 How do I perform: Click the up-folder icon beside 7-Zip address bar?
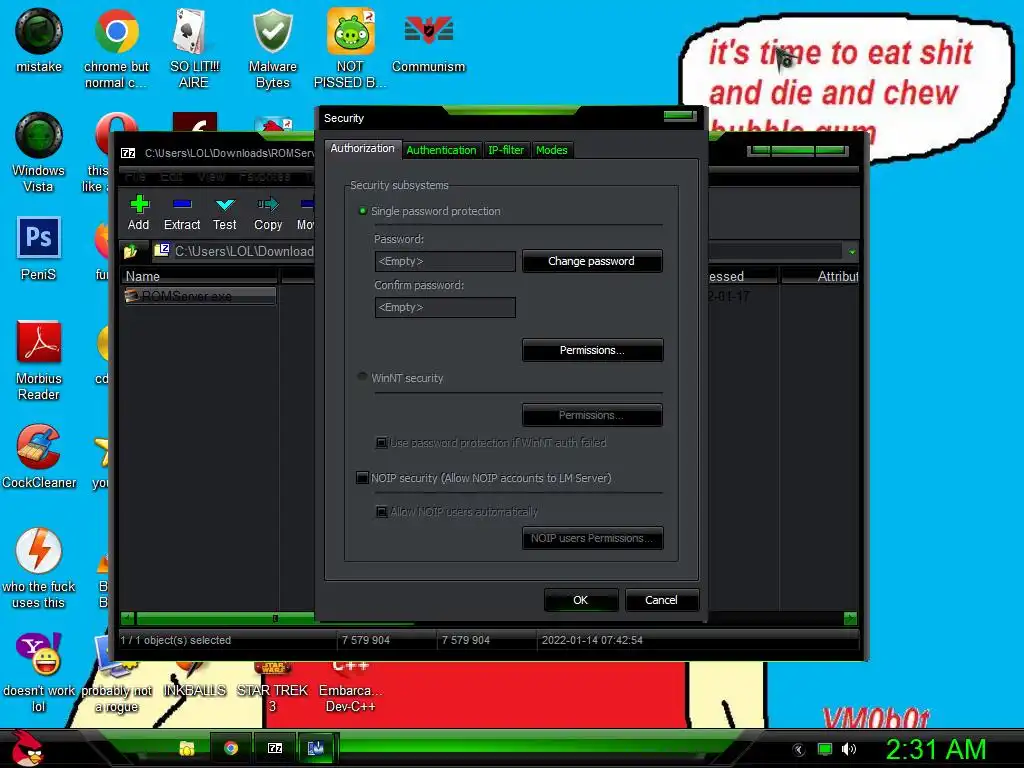click(131, 251)
